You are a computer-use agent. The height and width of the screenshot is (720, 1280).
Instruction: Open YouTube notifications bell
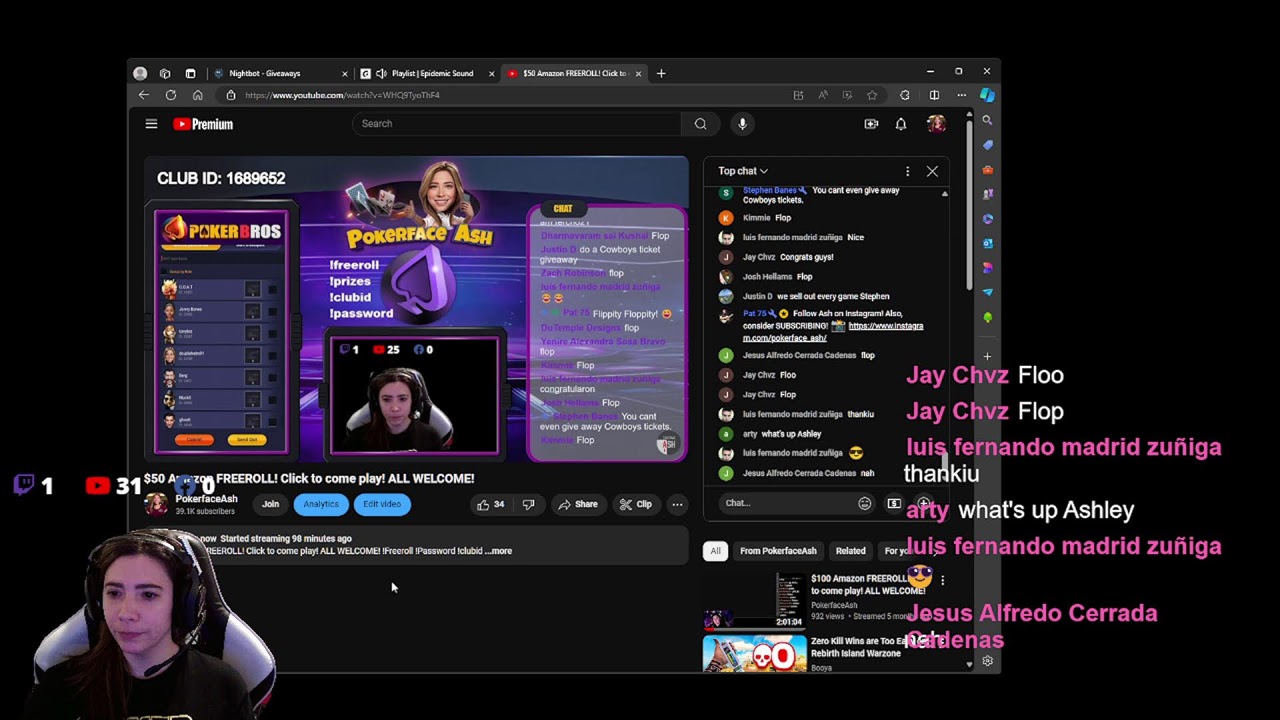click(x=901, y=124)
